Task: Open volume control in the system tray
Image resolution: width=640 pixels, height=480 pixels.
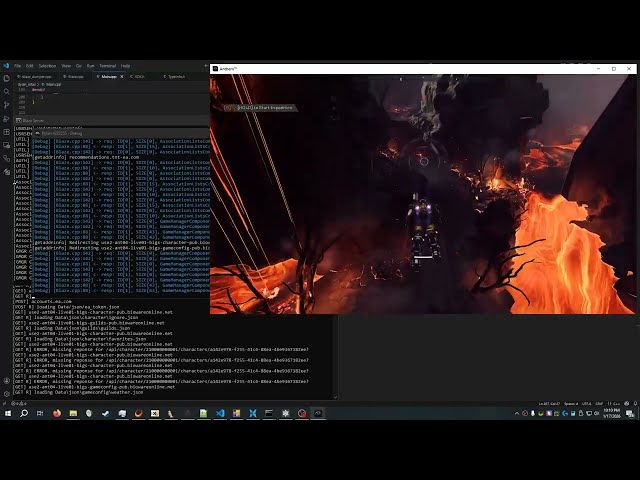Action: click(597, 413)
